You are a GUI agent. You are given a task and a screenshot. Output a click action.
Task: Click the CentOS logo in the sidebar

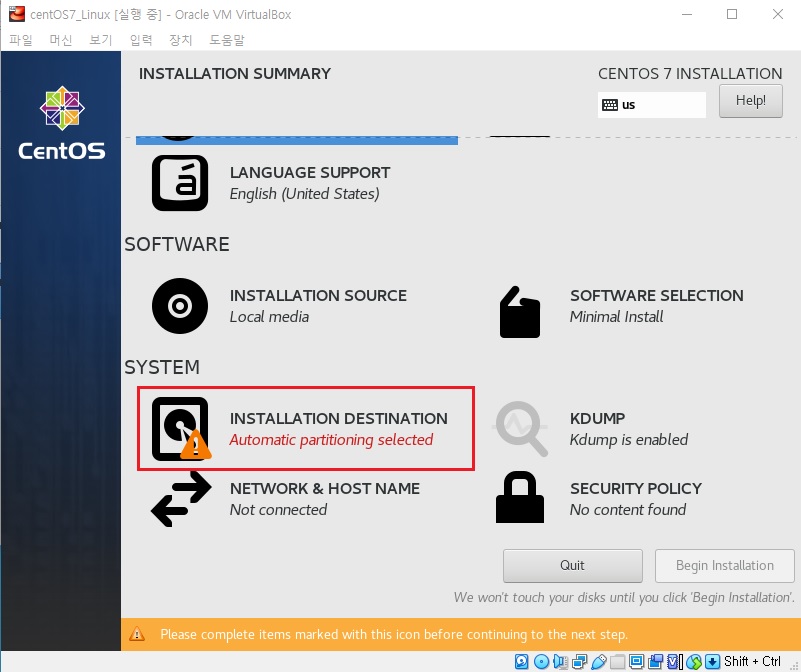coord(62,123)
